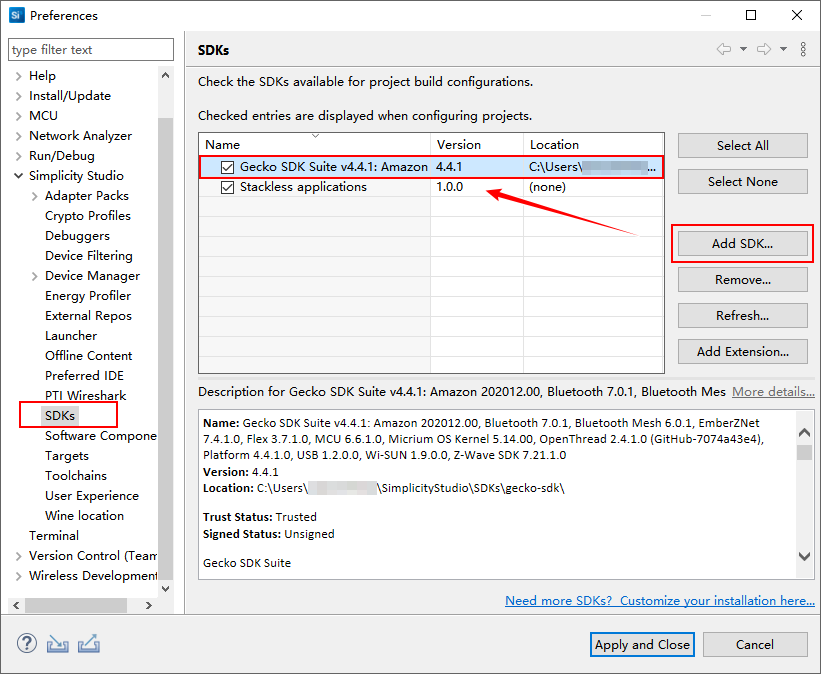Expand the Version Control node
Image resolution: width=821 pixels, height=674 pixels.
click(x=19, y=556)
